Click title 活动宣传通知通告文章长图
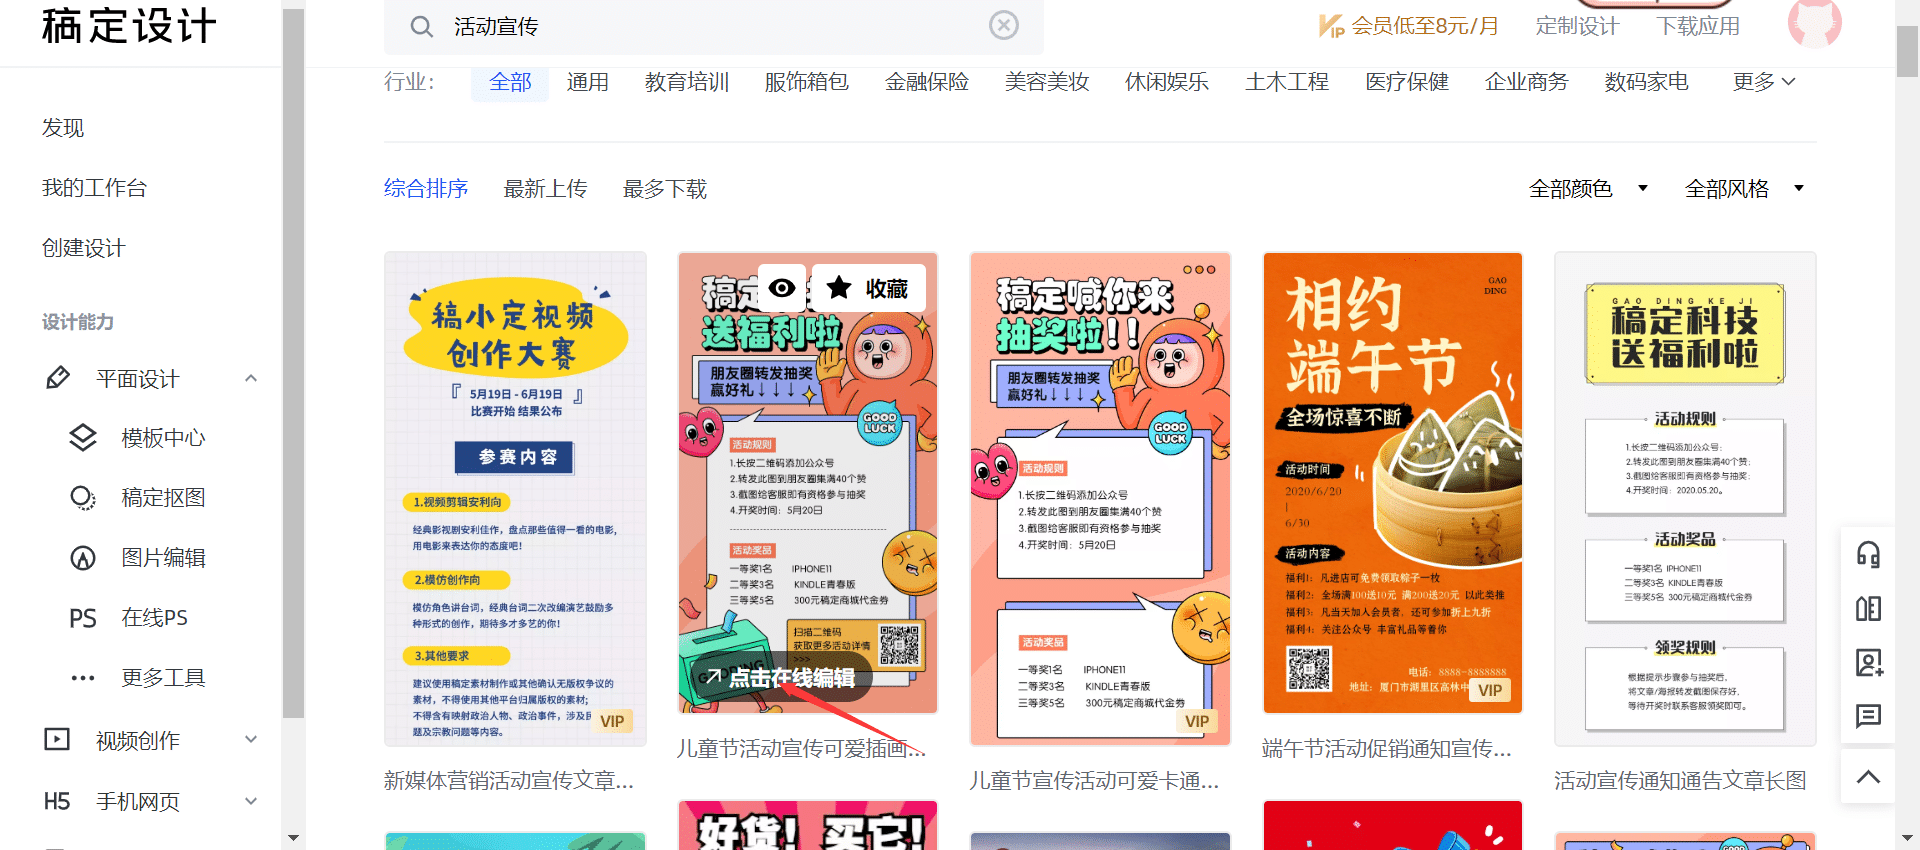This screenshot has width=1920, height=850. [1680, 780]
